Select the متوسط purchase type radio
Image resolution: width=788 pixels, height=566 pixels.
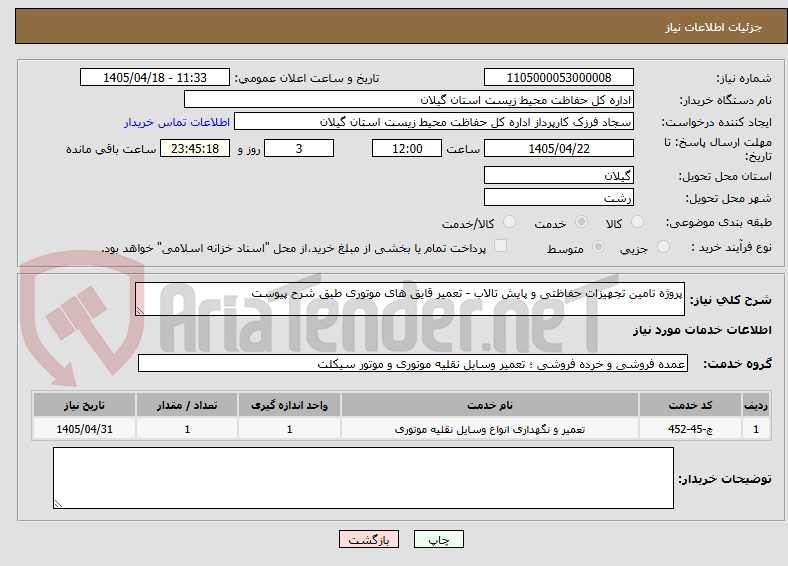pos(599,246)
